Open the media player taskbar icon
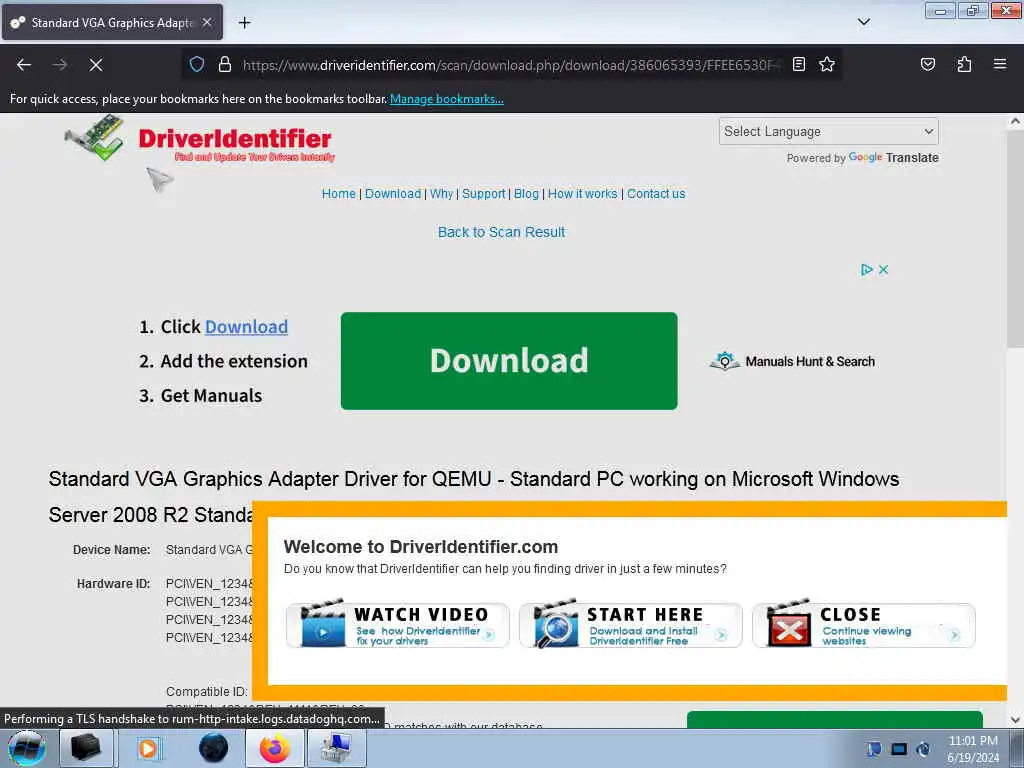 [x=148, y=748]
